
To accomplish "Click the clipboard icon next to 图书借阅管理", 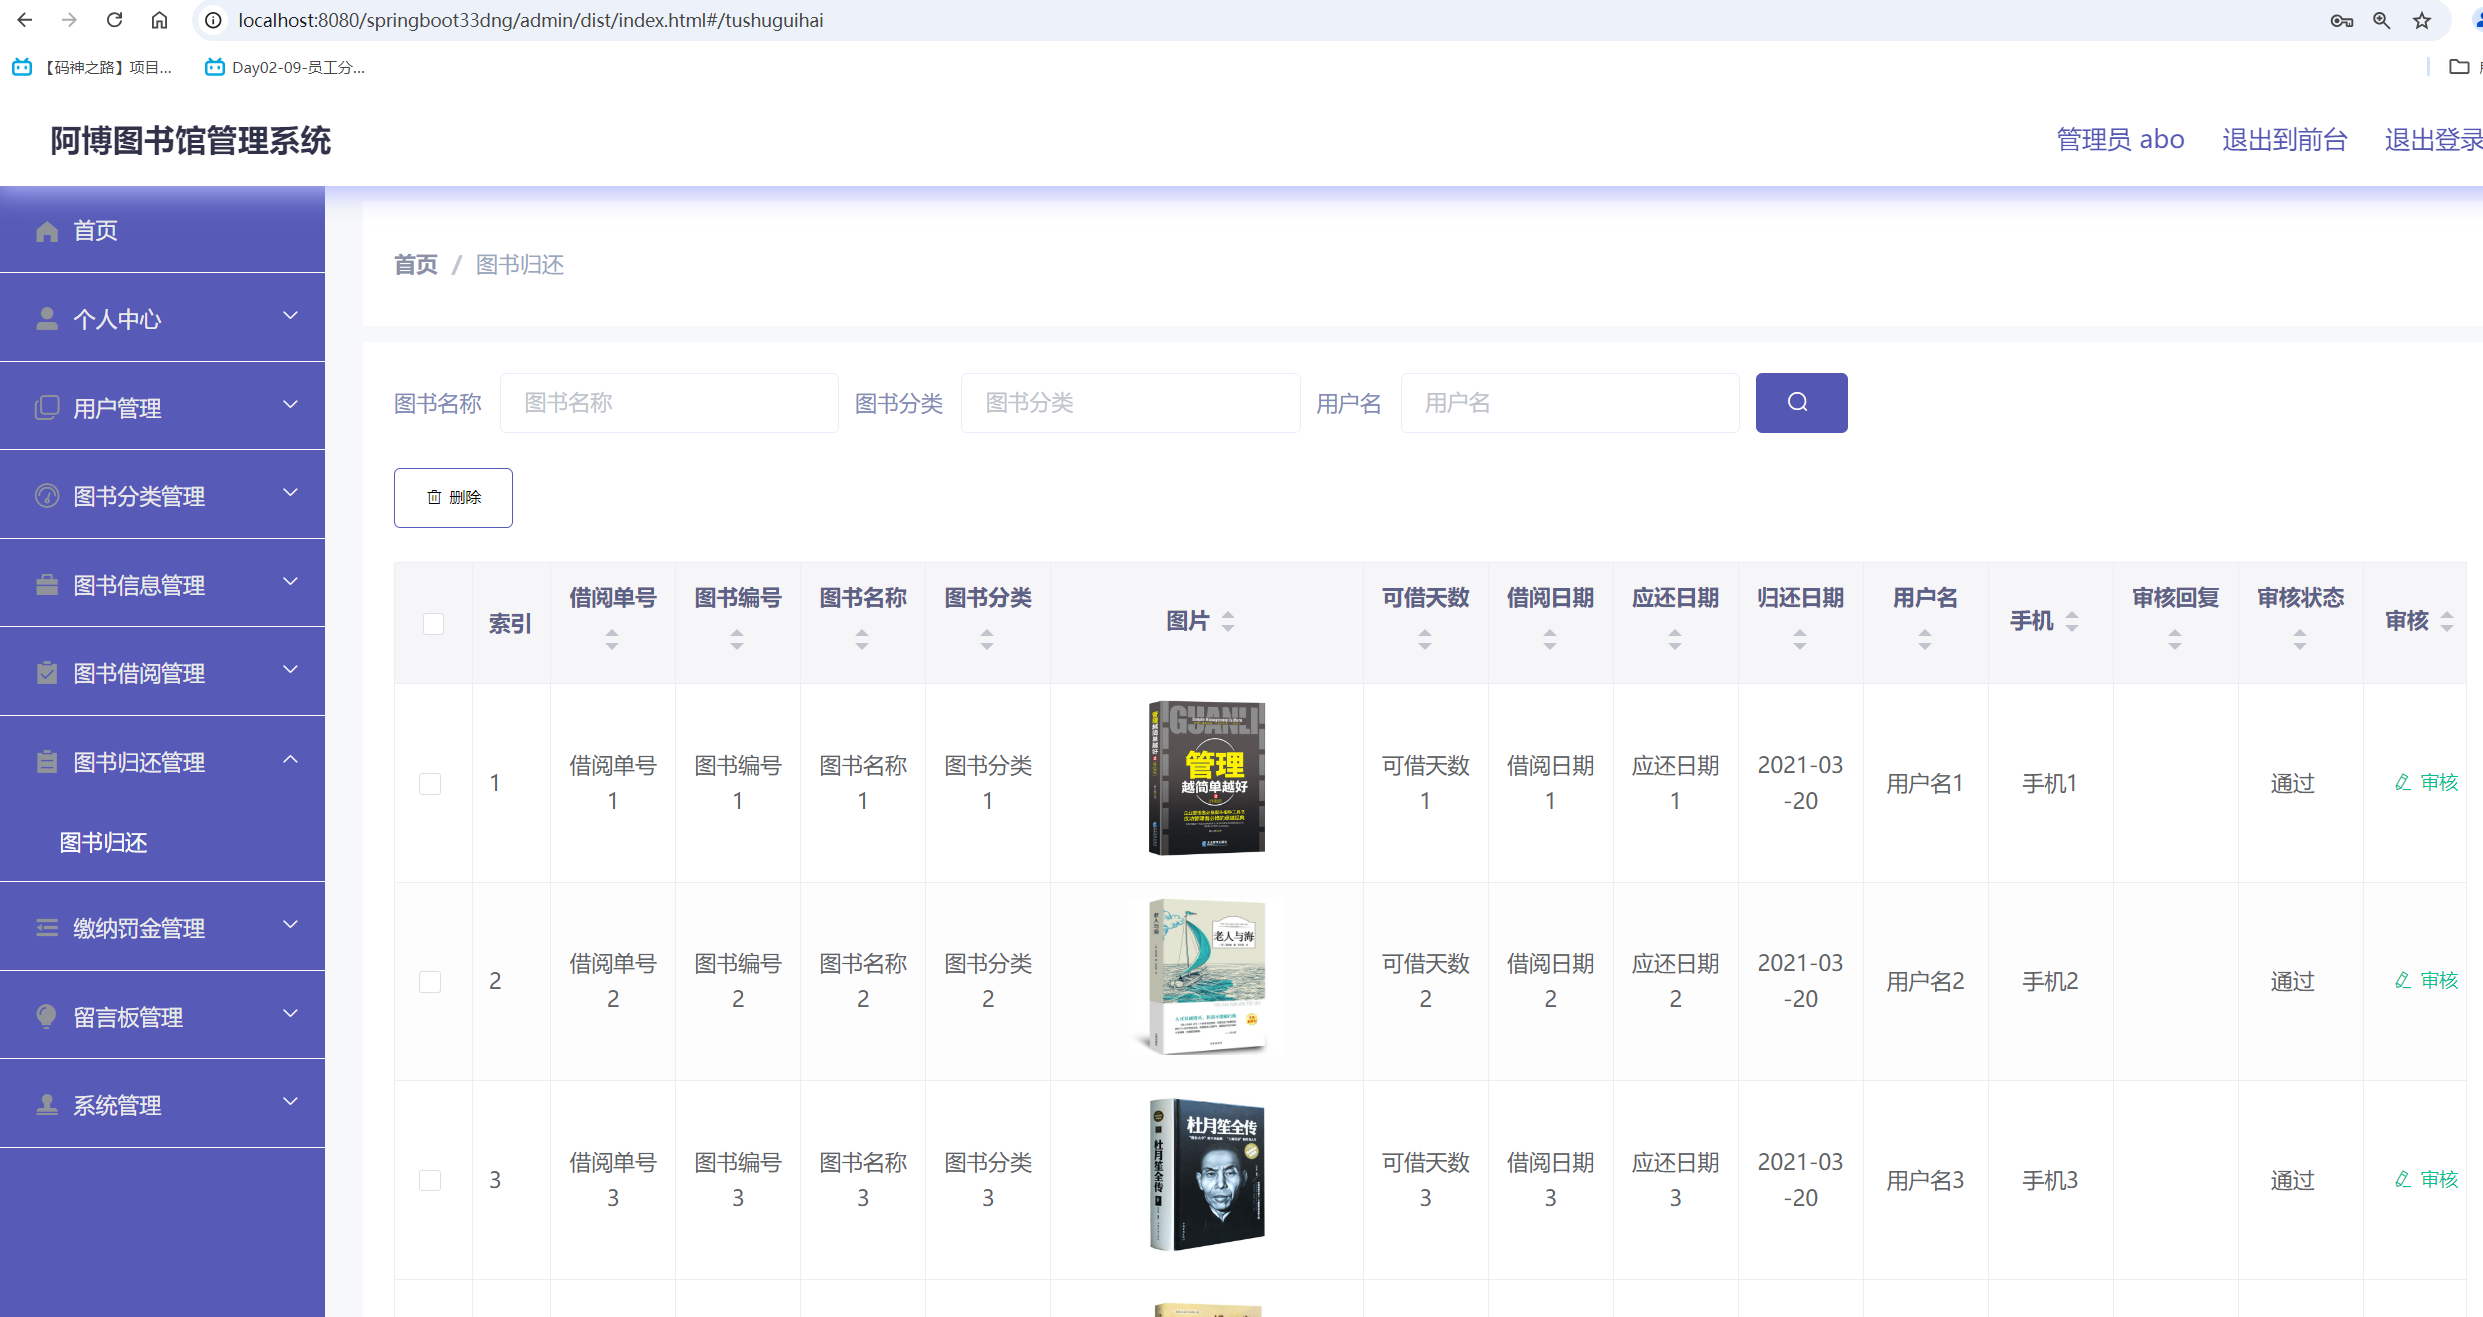I will point(47,672).
